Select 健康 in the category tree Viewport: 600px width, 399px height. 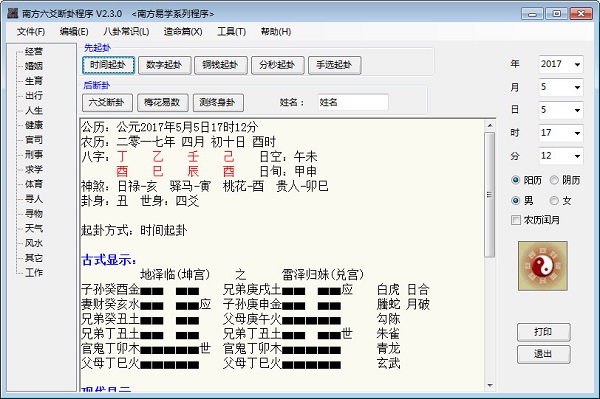tap(34, 125)
